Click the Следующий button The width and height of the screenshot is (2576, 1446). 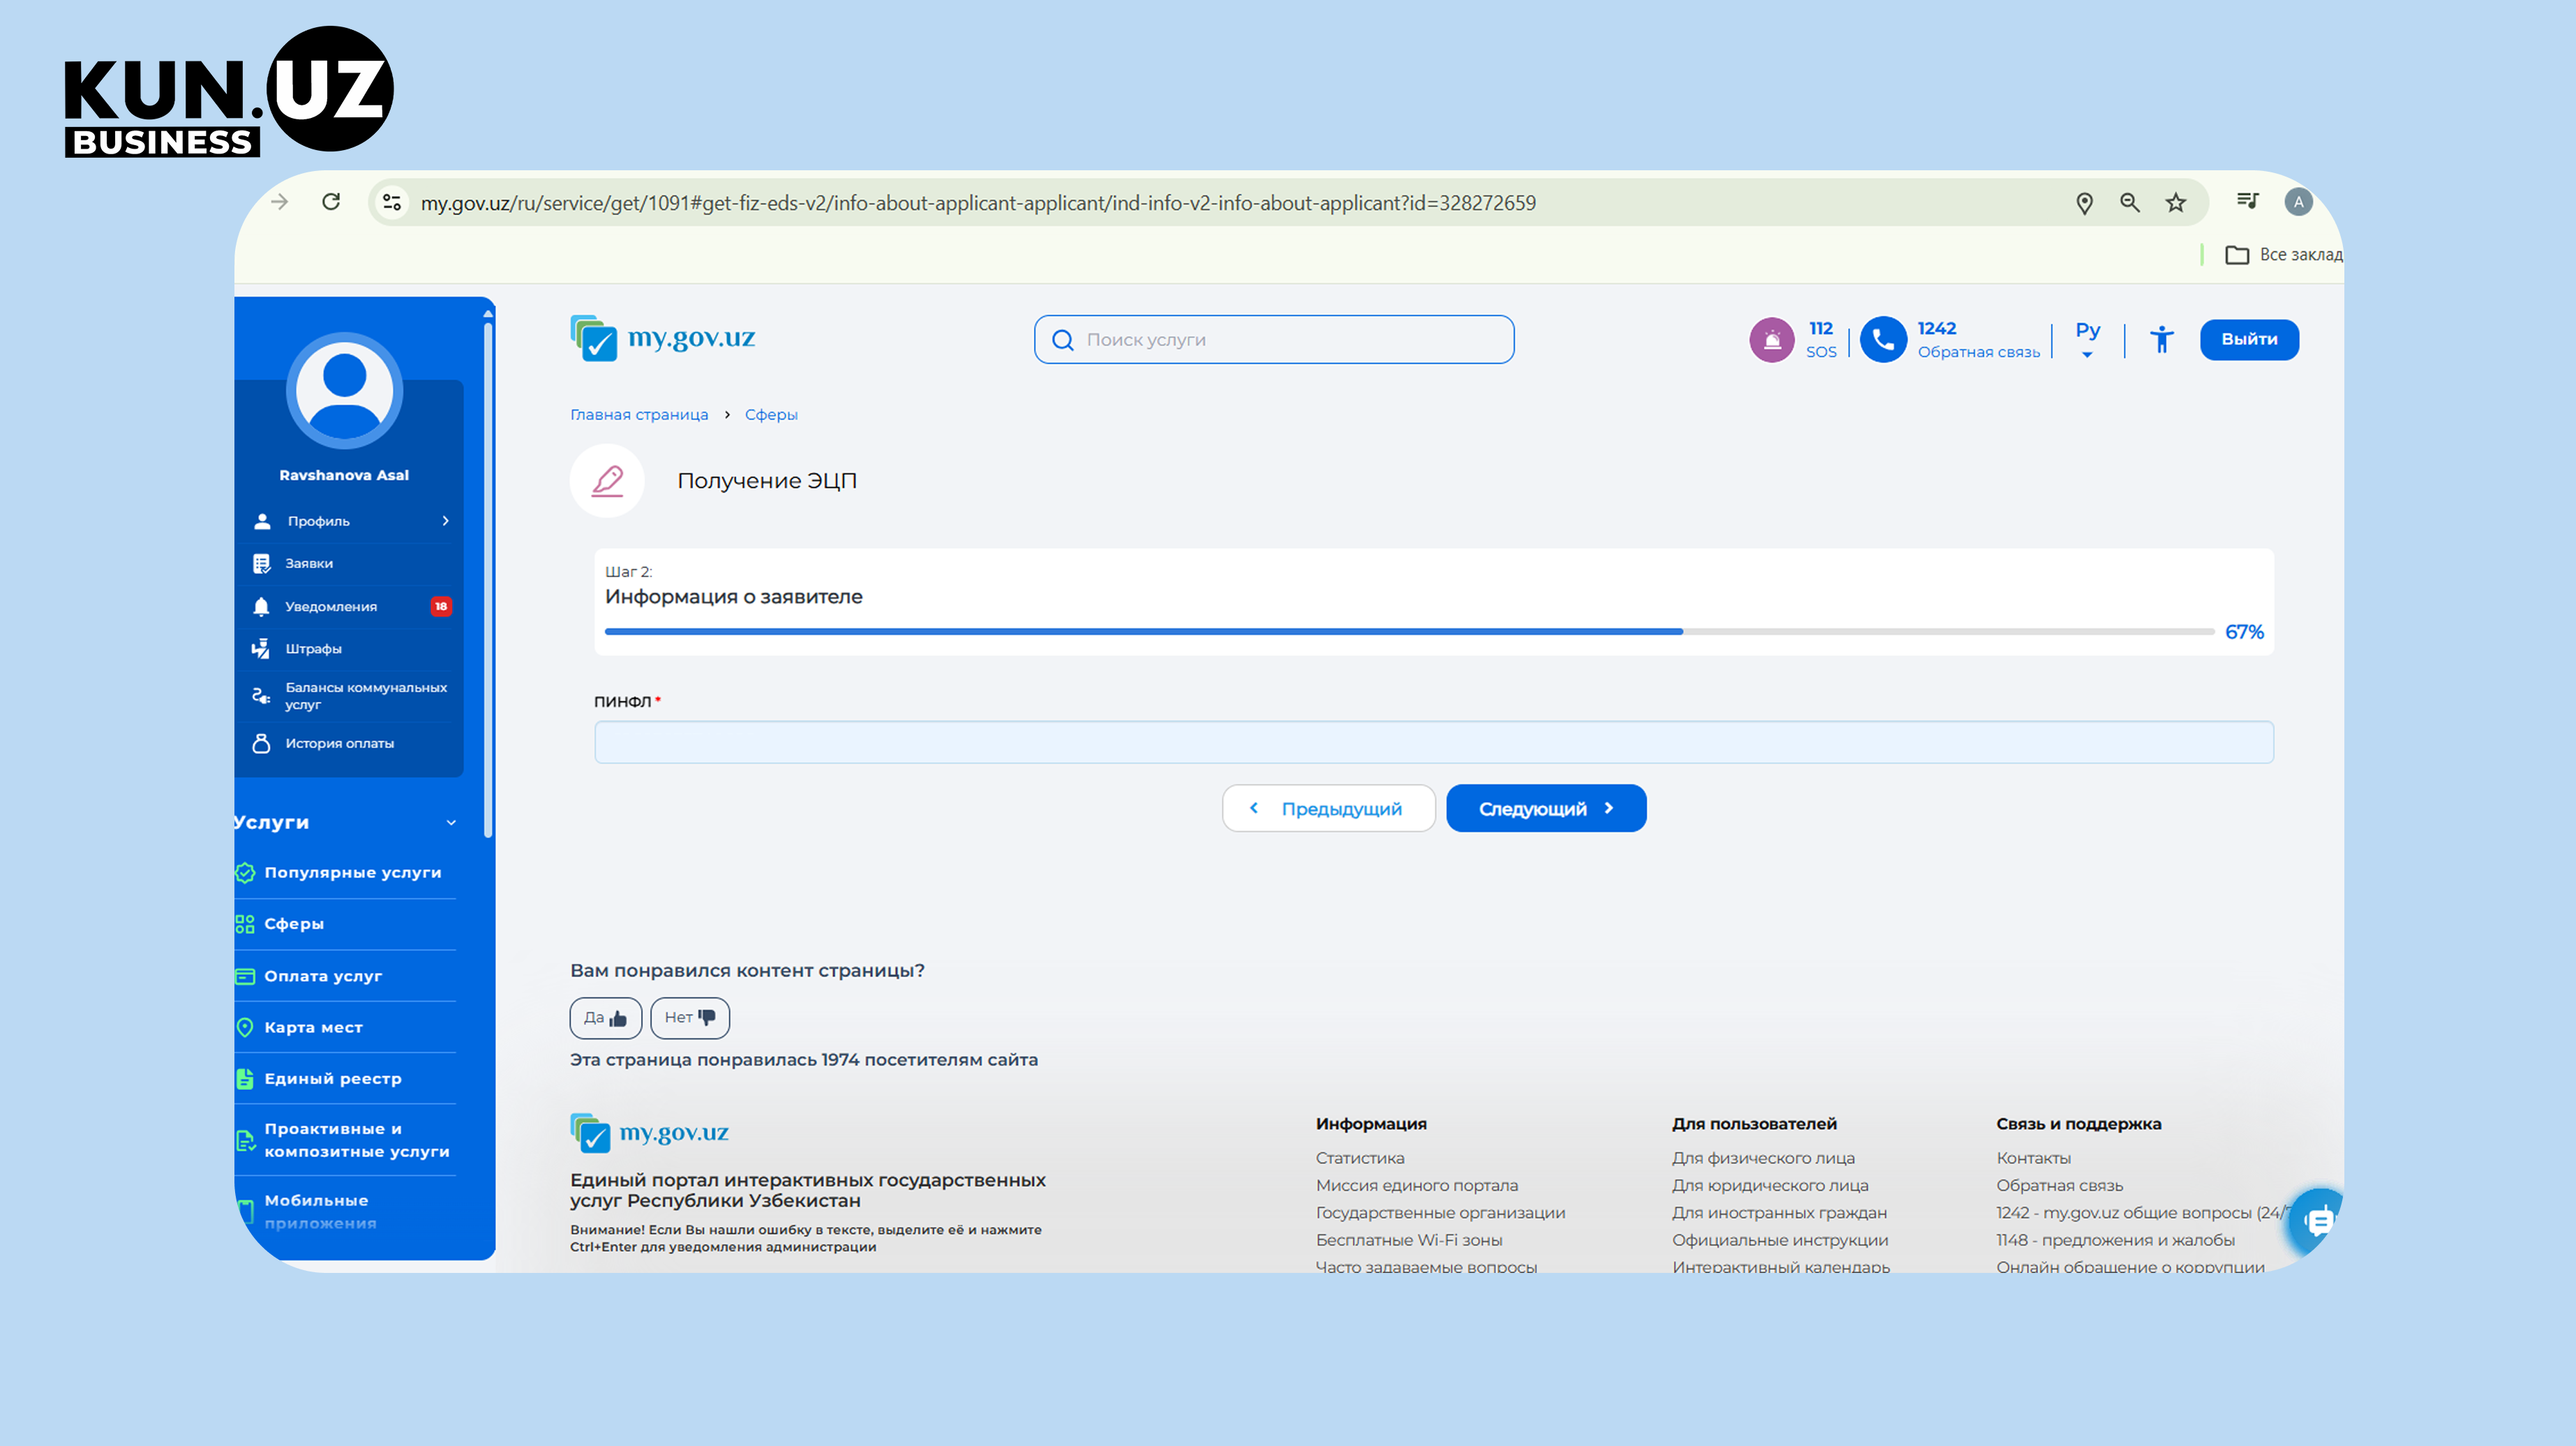tap(1546, 808)
